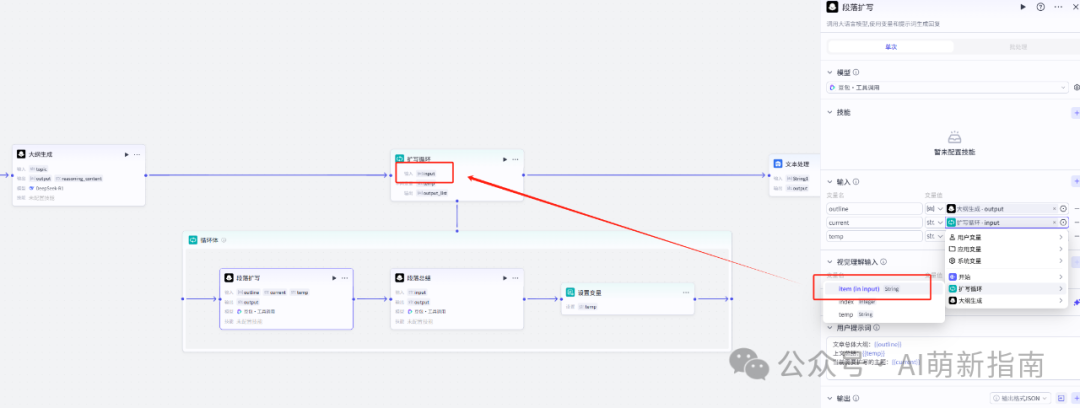The image size is (1080, 408).
Task: Click icon button beside output format dropdown
Action: tap(1061, 398)
